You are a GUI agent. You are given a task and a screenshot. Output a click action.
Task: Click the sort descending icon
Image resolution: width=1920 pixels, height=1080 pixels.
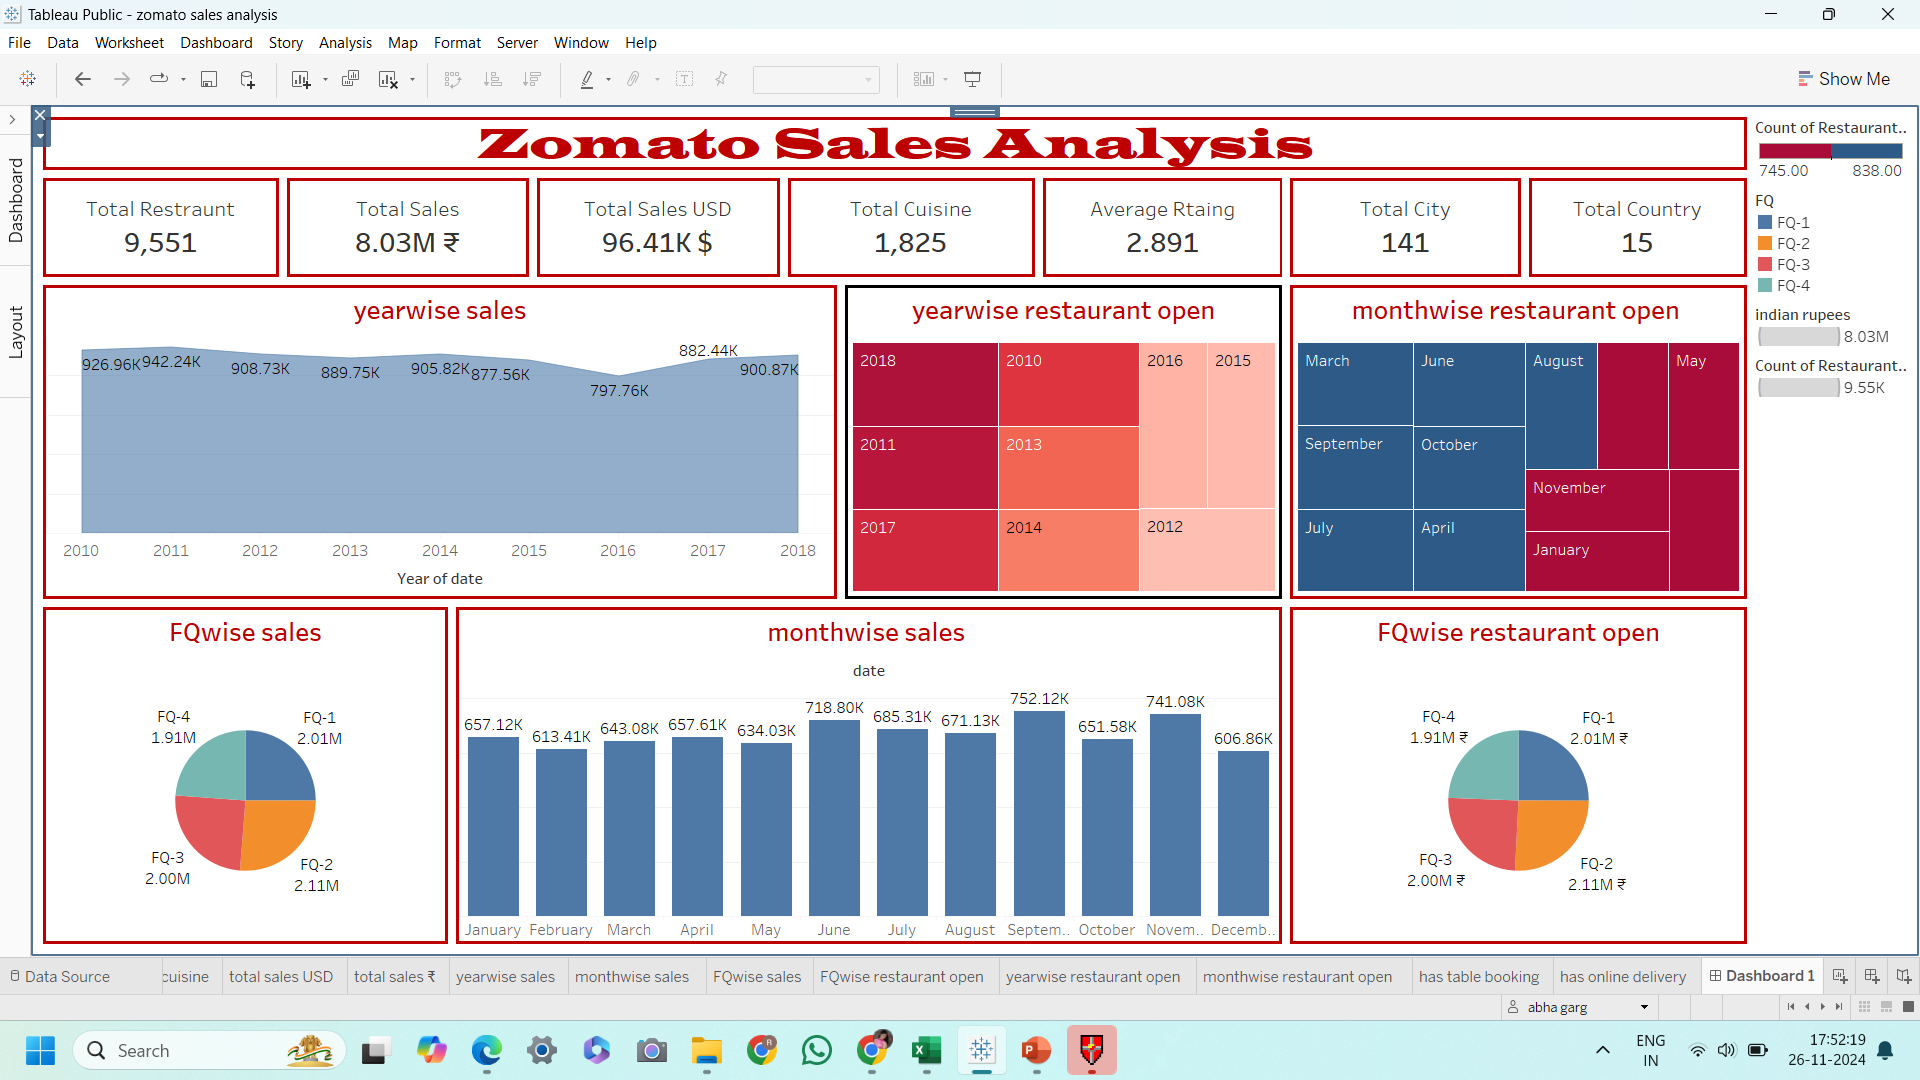tap(532, 79)
